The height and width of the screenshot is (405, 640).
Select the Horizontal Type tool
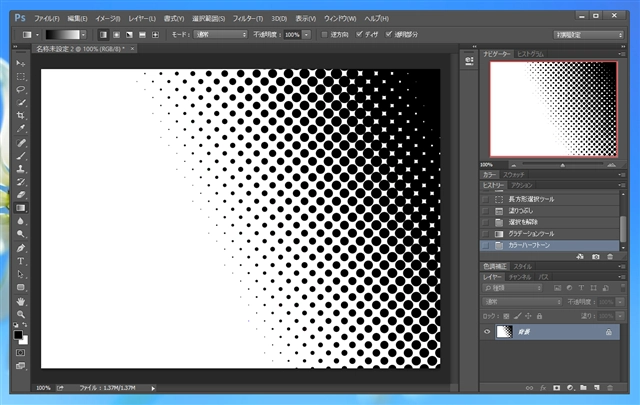point(20,261)
